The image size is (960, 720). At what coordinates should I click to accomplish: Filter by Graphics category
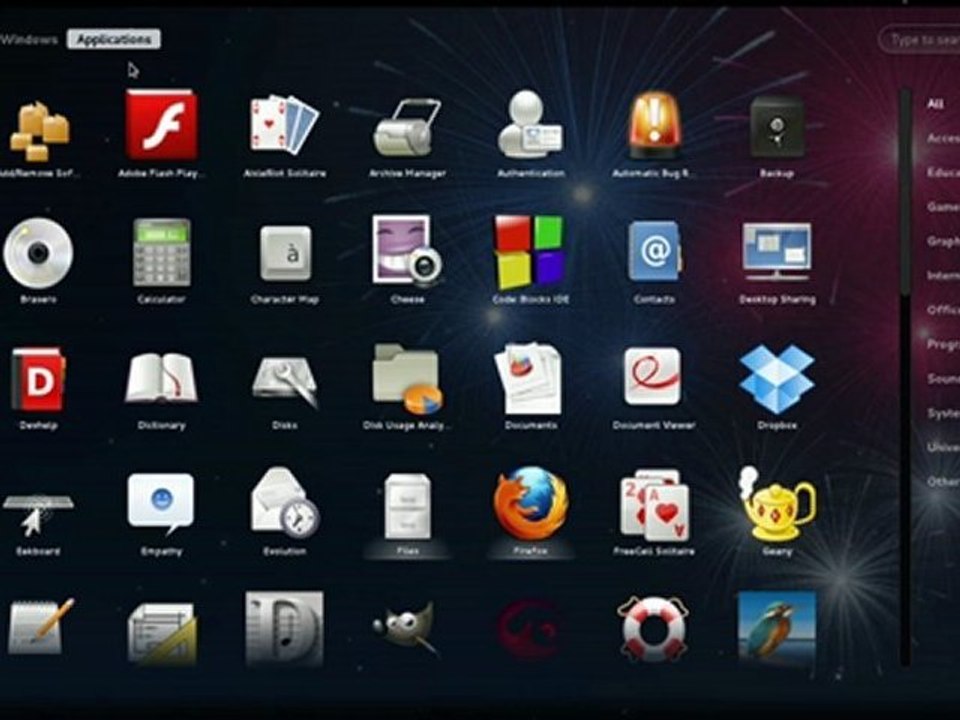point(943,241)
